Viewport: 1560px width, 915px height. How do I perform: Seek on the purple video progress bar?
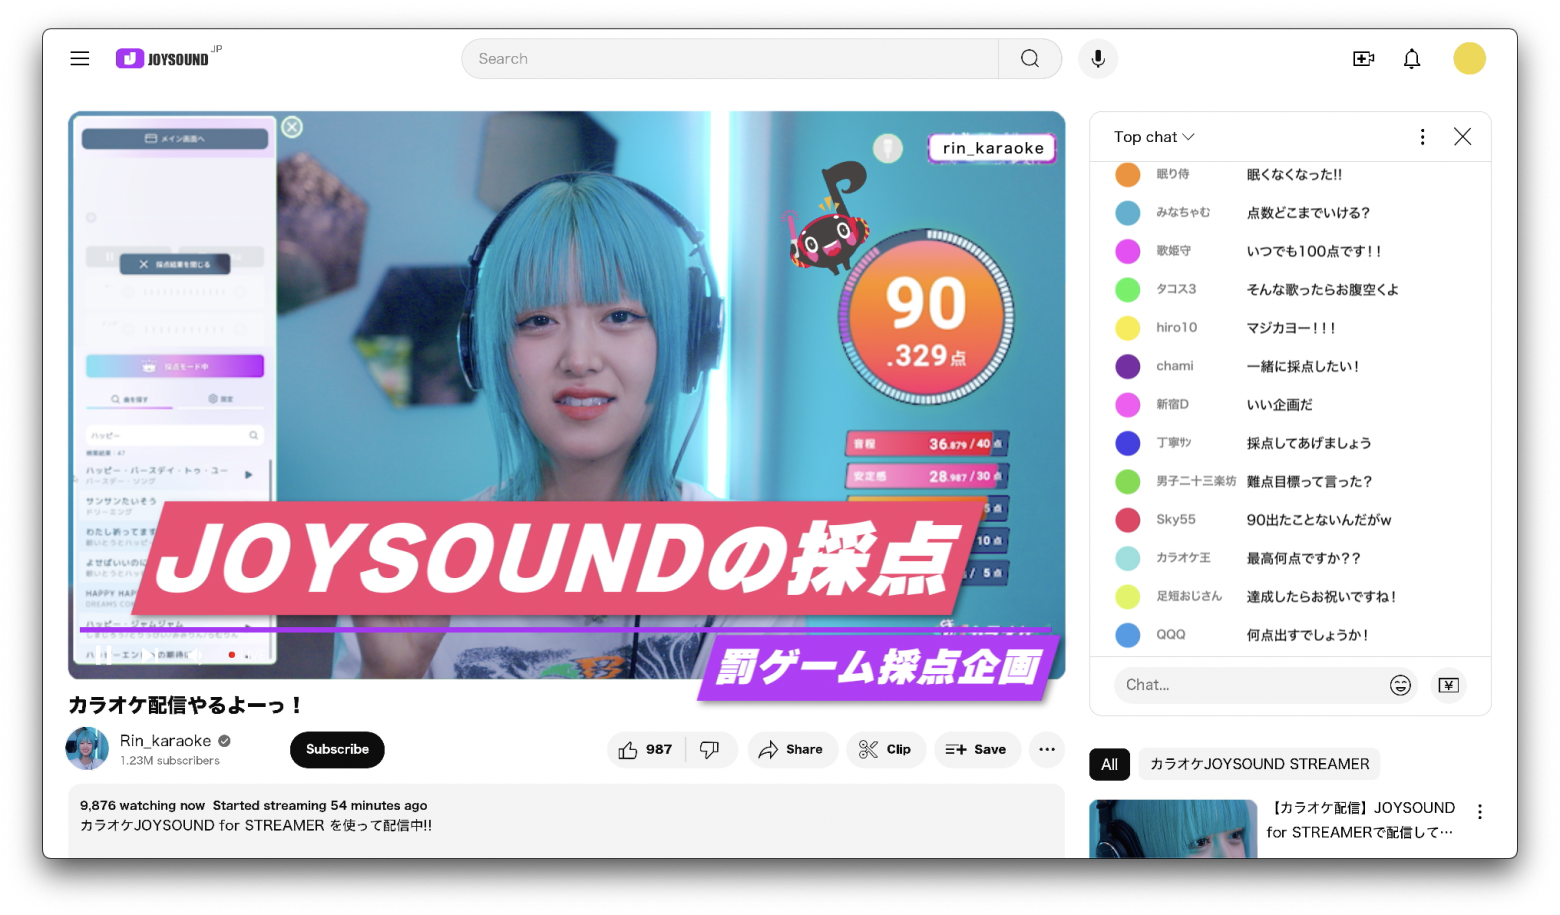point(565,630)
